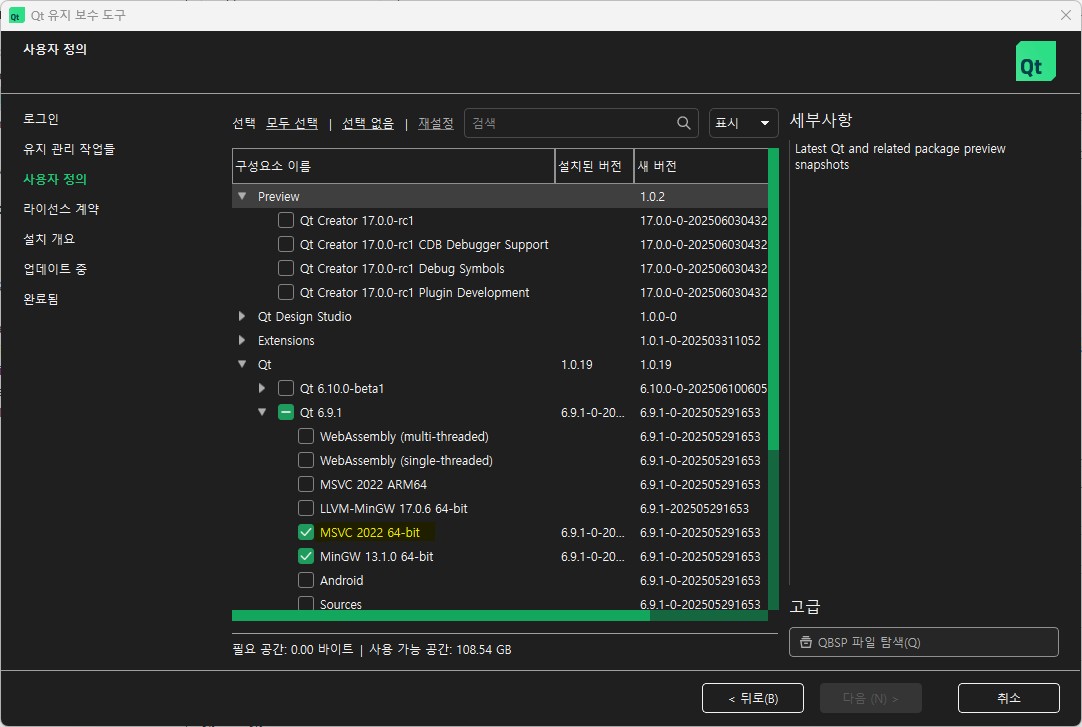The height and width of the screenshot is (727, 1082).
Task: Select the MSVC 2022 64-bit row label
Action: click(370, 532)
